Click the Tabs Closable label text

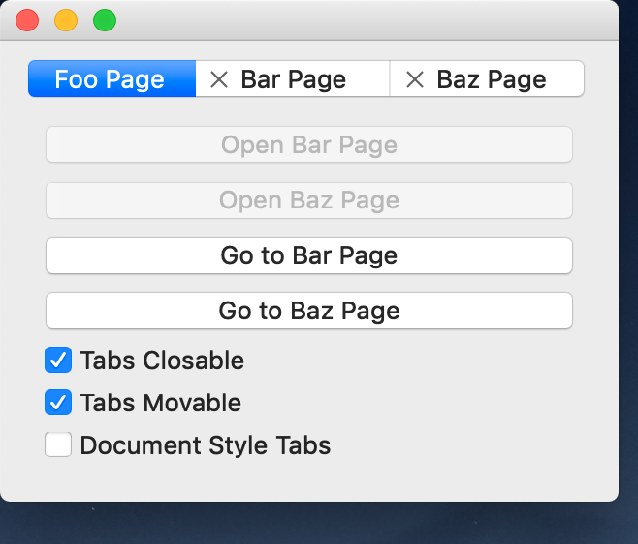[x=162, y=360]
